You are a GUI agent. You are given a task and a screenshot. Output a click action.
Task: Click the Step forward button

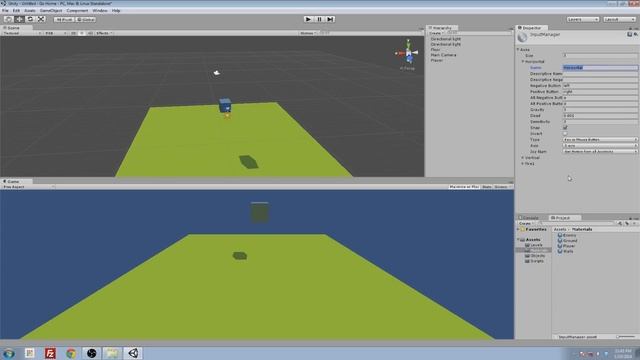tap(330, 19)
